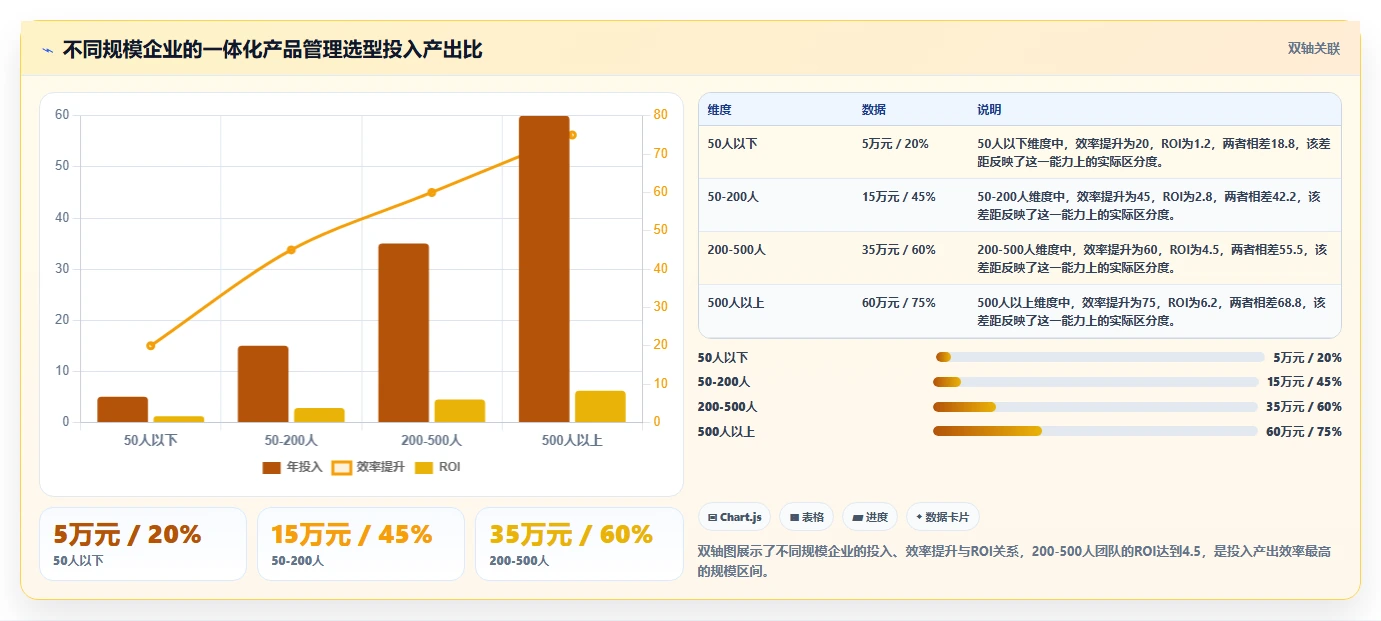1381x621 pixels.
Task: Click the 效率提升 line point at 500人以上
Action: click(x=572, y=135)
